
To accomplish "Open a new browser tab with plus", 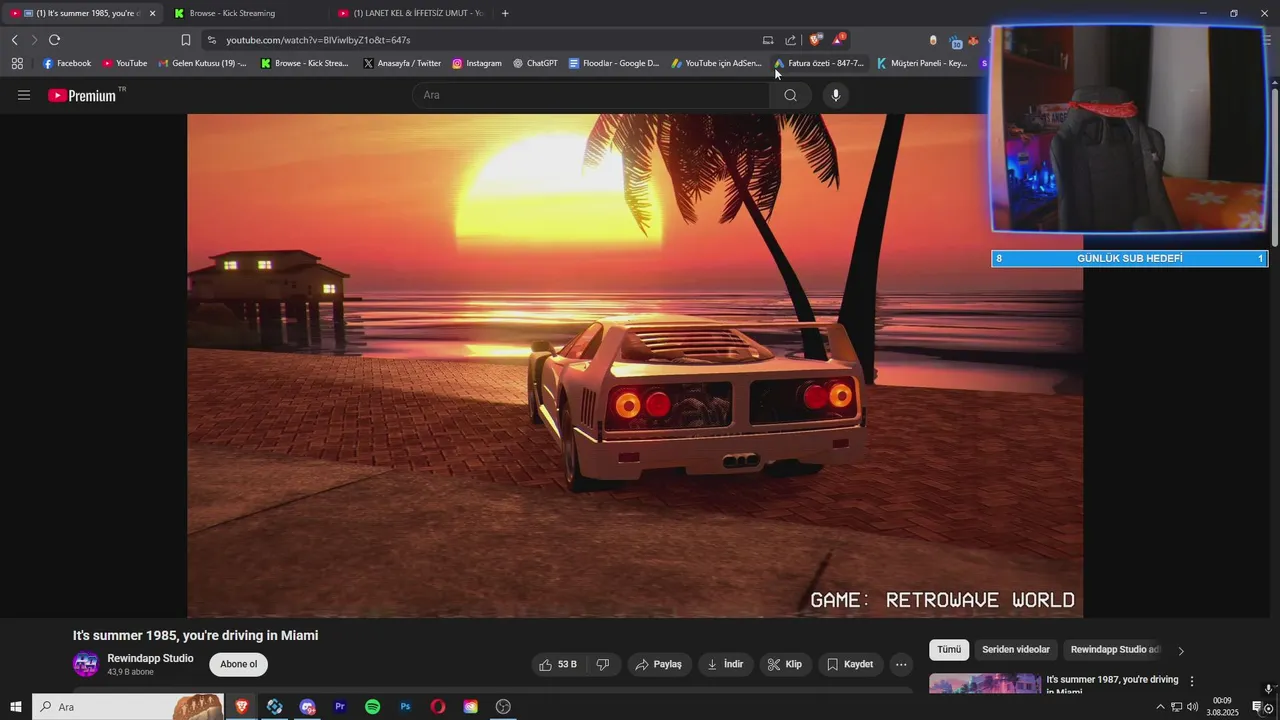I will (505, 13).
